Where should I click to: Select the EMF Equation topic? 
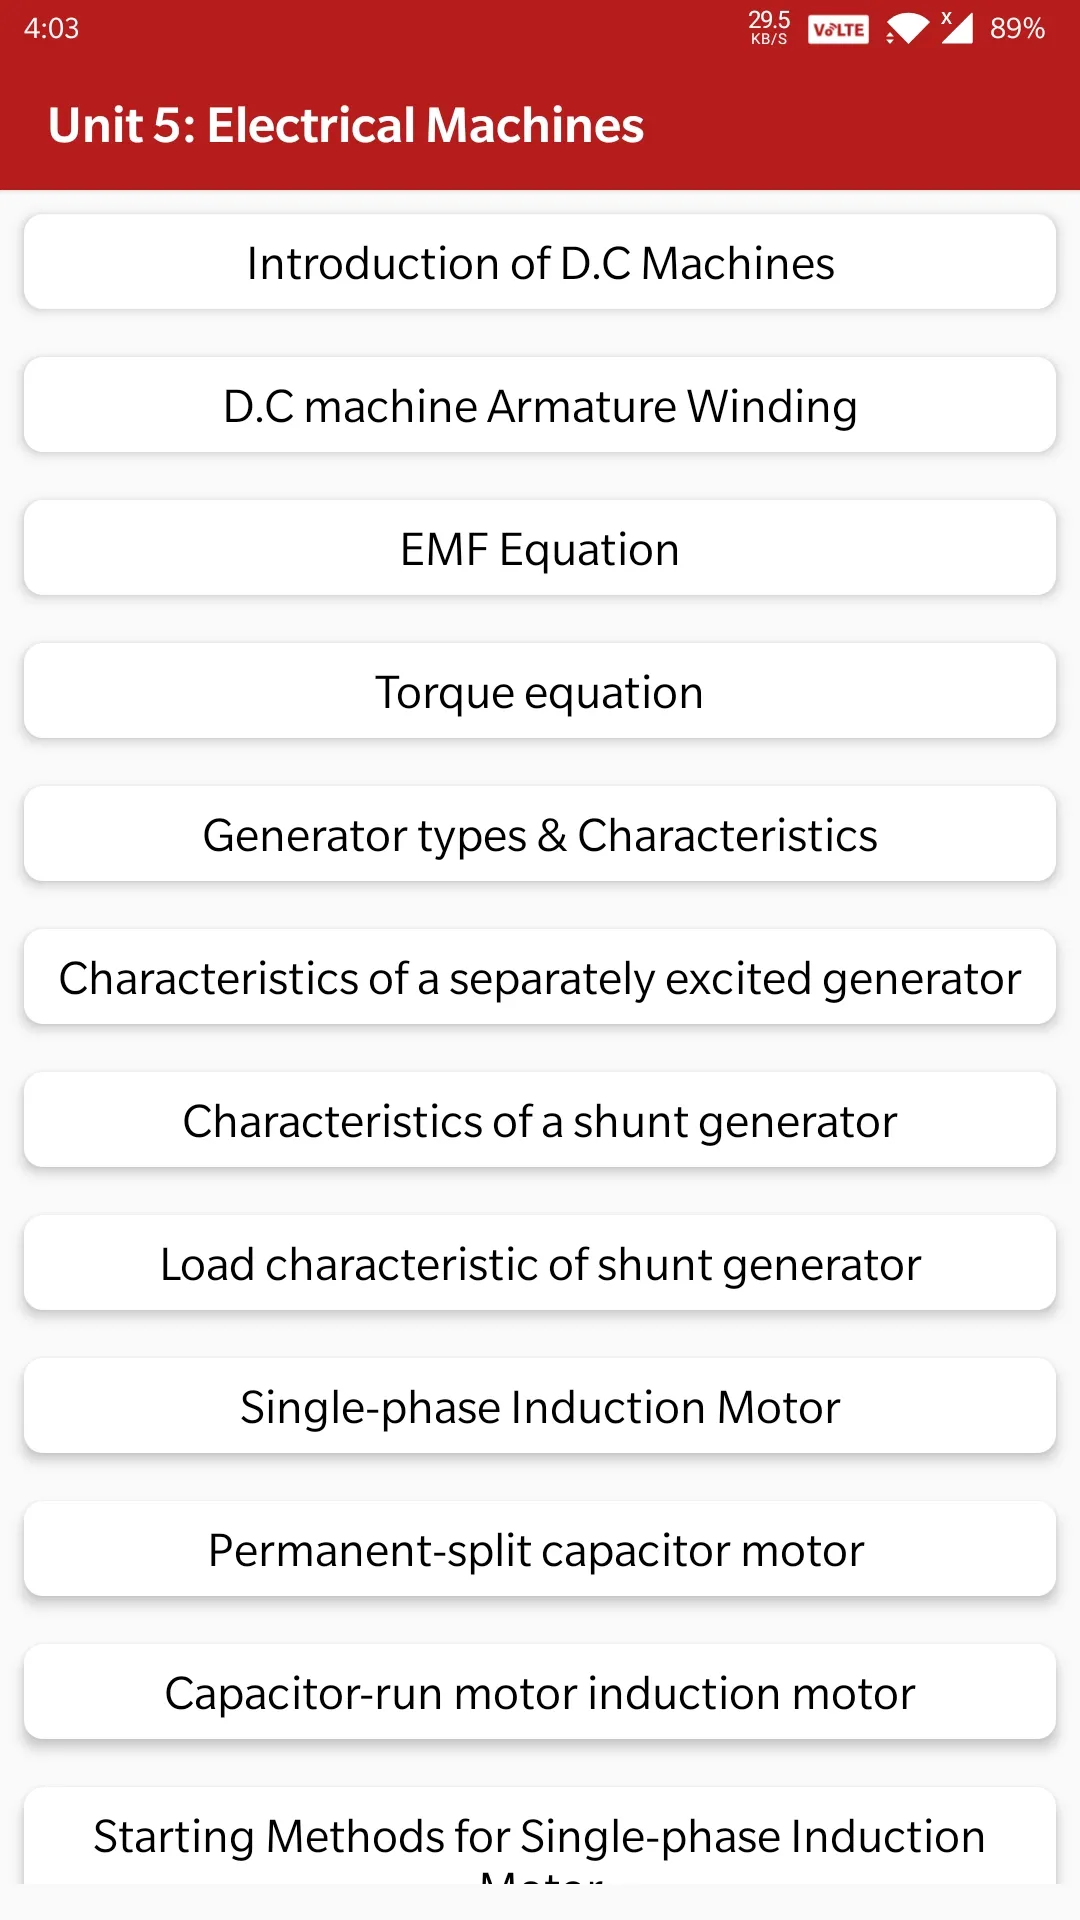[540, 549]
